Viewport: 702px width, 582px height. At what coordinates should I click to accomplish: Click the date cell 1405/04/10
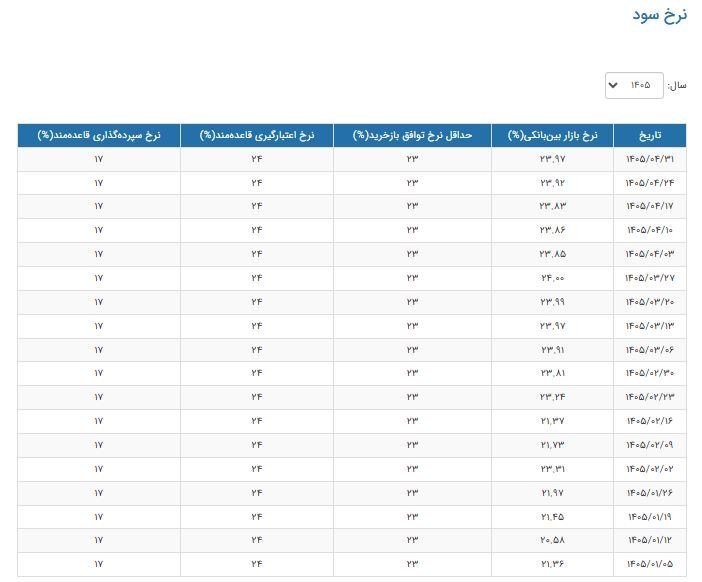point(650,230)
